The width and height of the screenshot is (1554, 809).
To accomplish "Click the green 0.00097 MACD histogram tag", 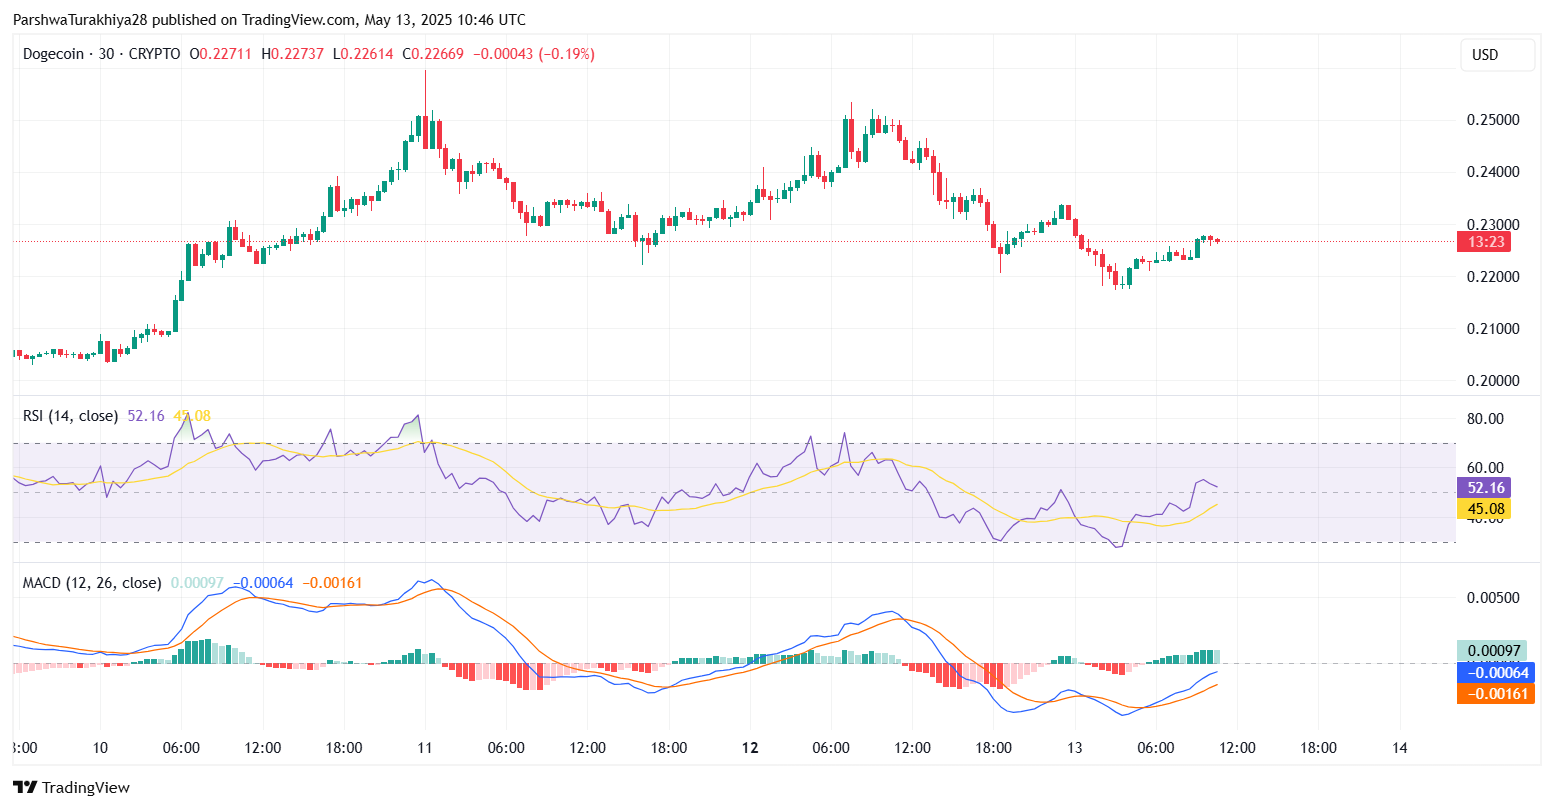I will click(1491, 651).
